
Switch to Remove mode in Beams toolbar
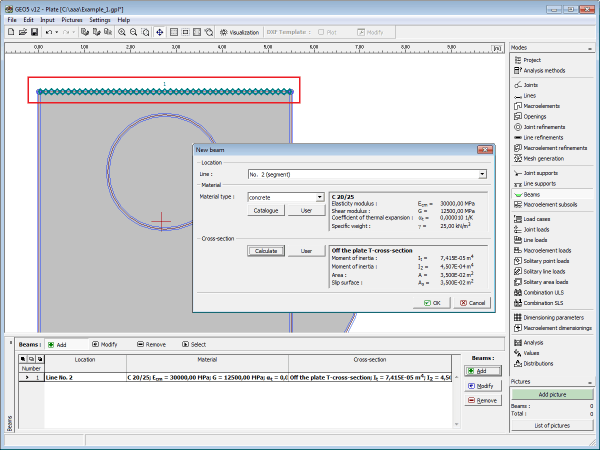(151, 344)
